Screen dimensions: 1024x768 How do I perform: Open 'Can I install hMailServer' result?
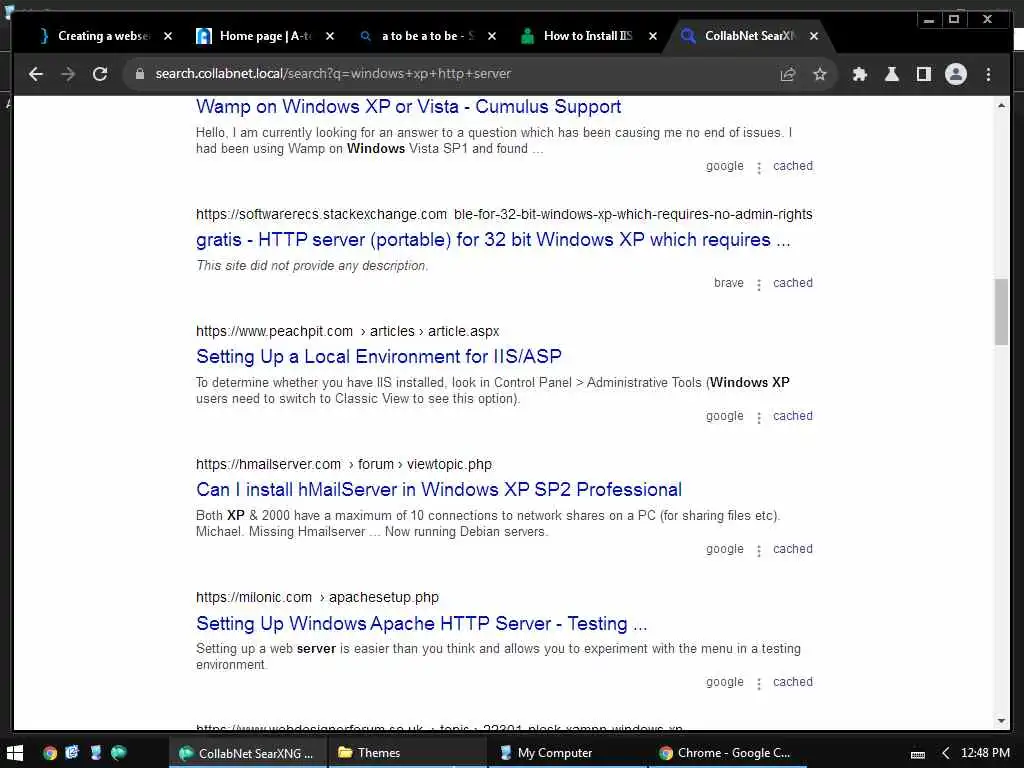439,490
